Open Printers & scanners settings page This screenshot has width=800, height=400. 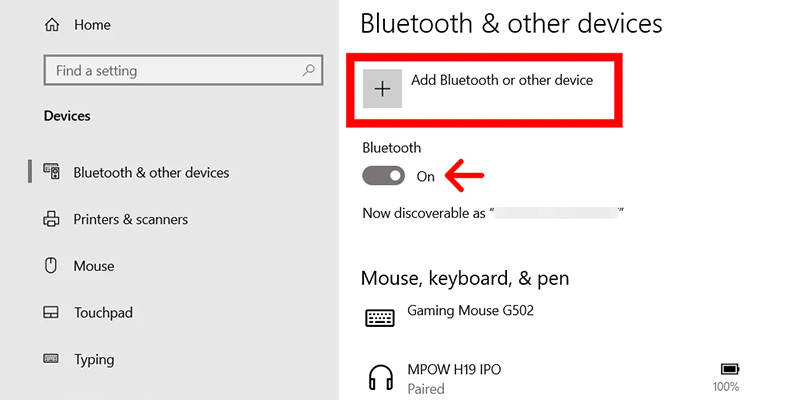130,220
